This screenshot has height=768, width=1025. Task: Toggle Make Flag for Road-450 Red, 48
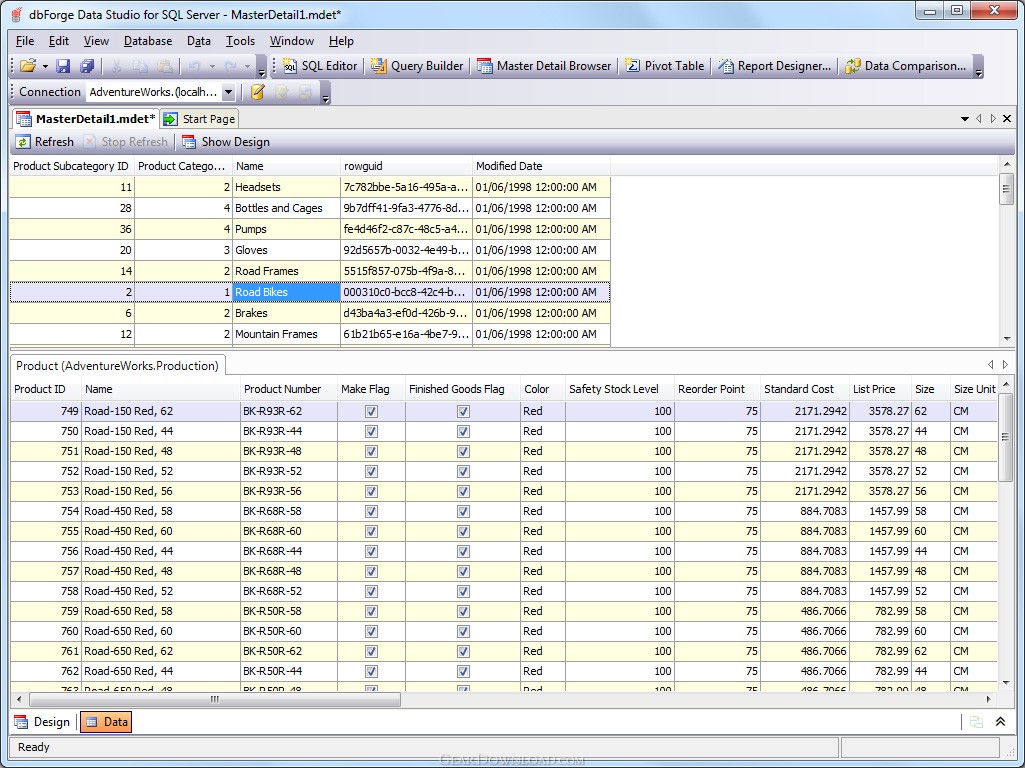371,571
